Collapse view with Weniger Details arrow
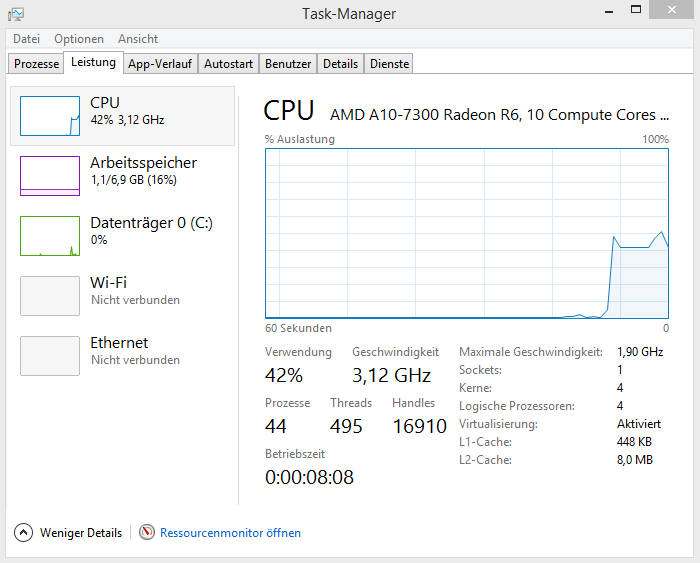 click(x=24, y=533)
